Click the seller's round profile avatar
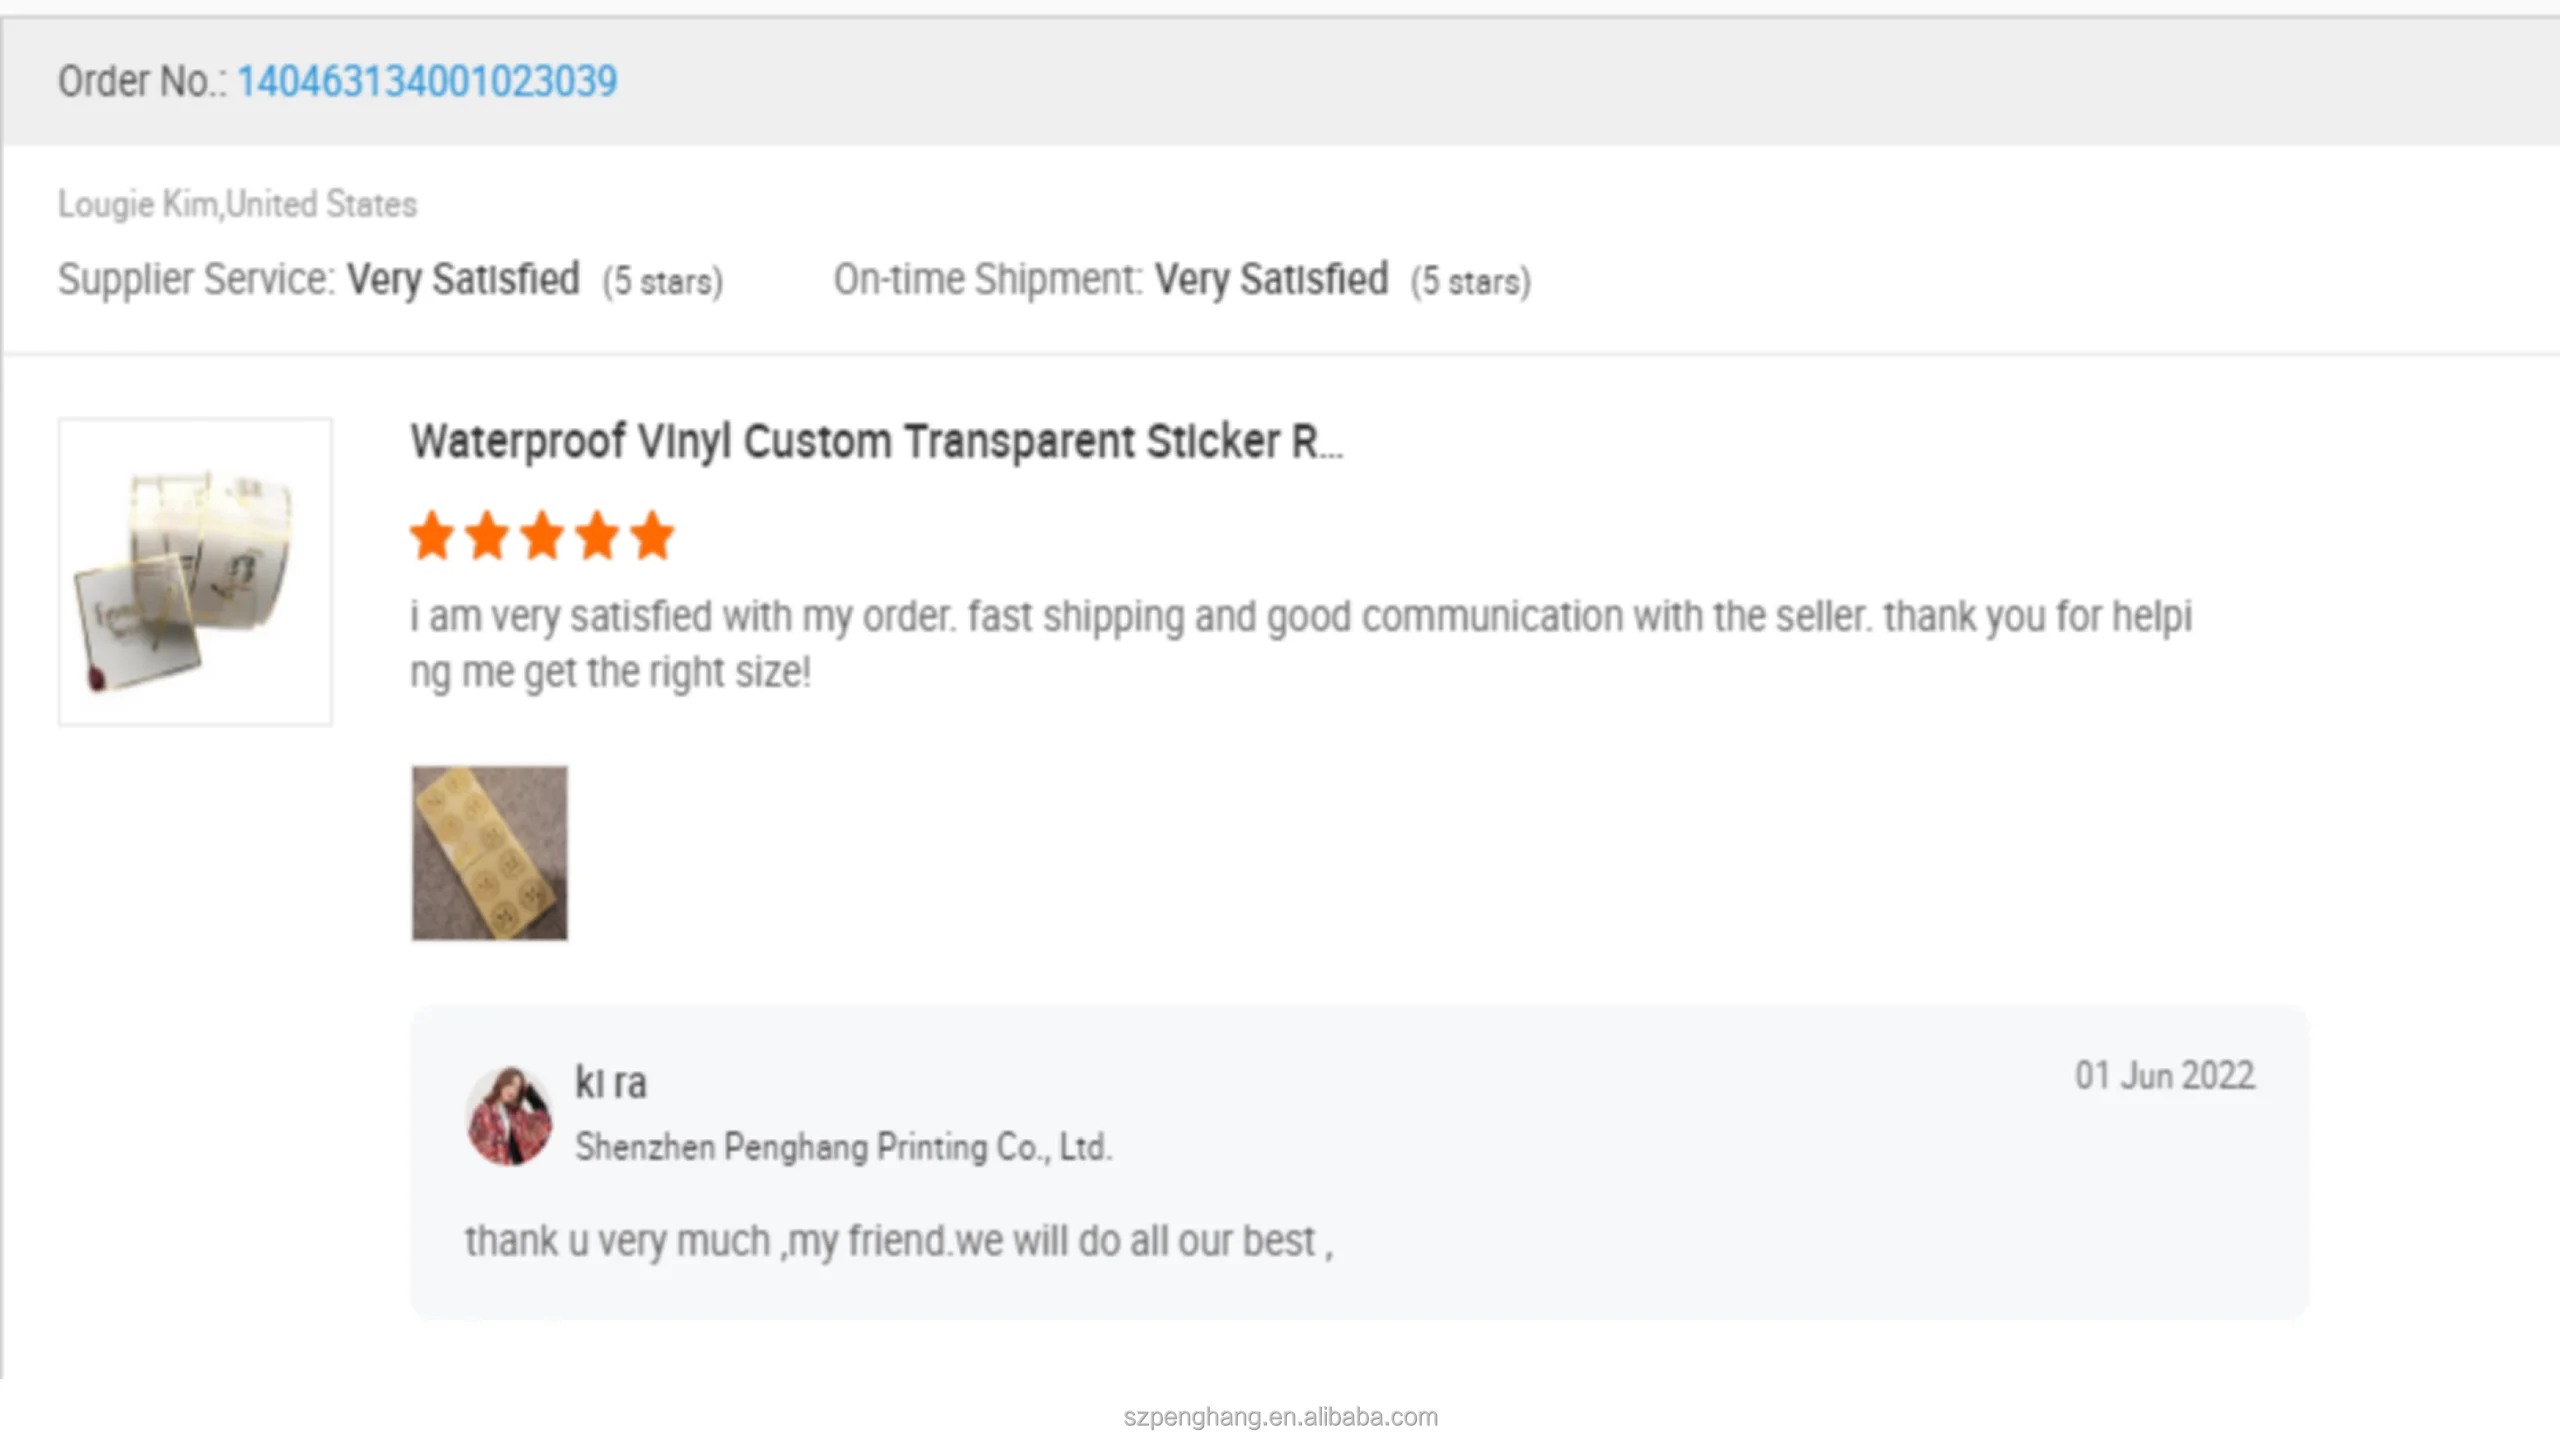 (509, 1115)
